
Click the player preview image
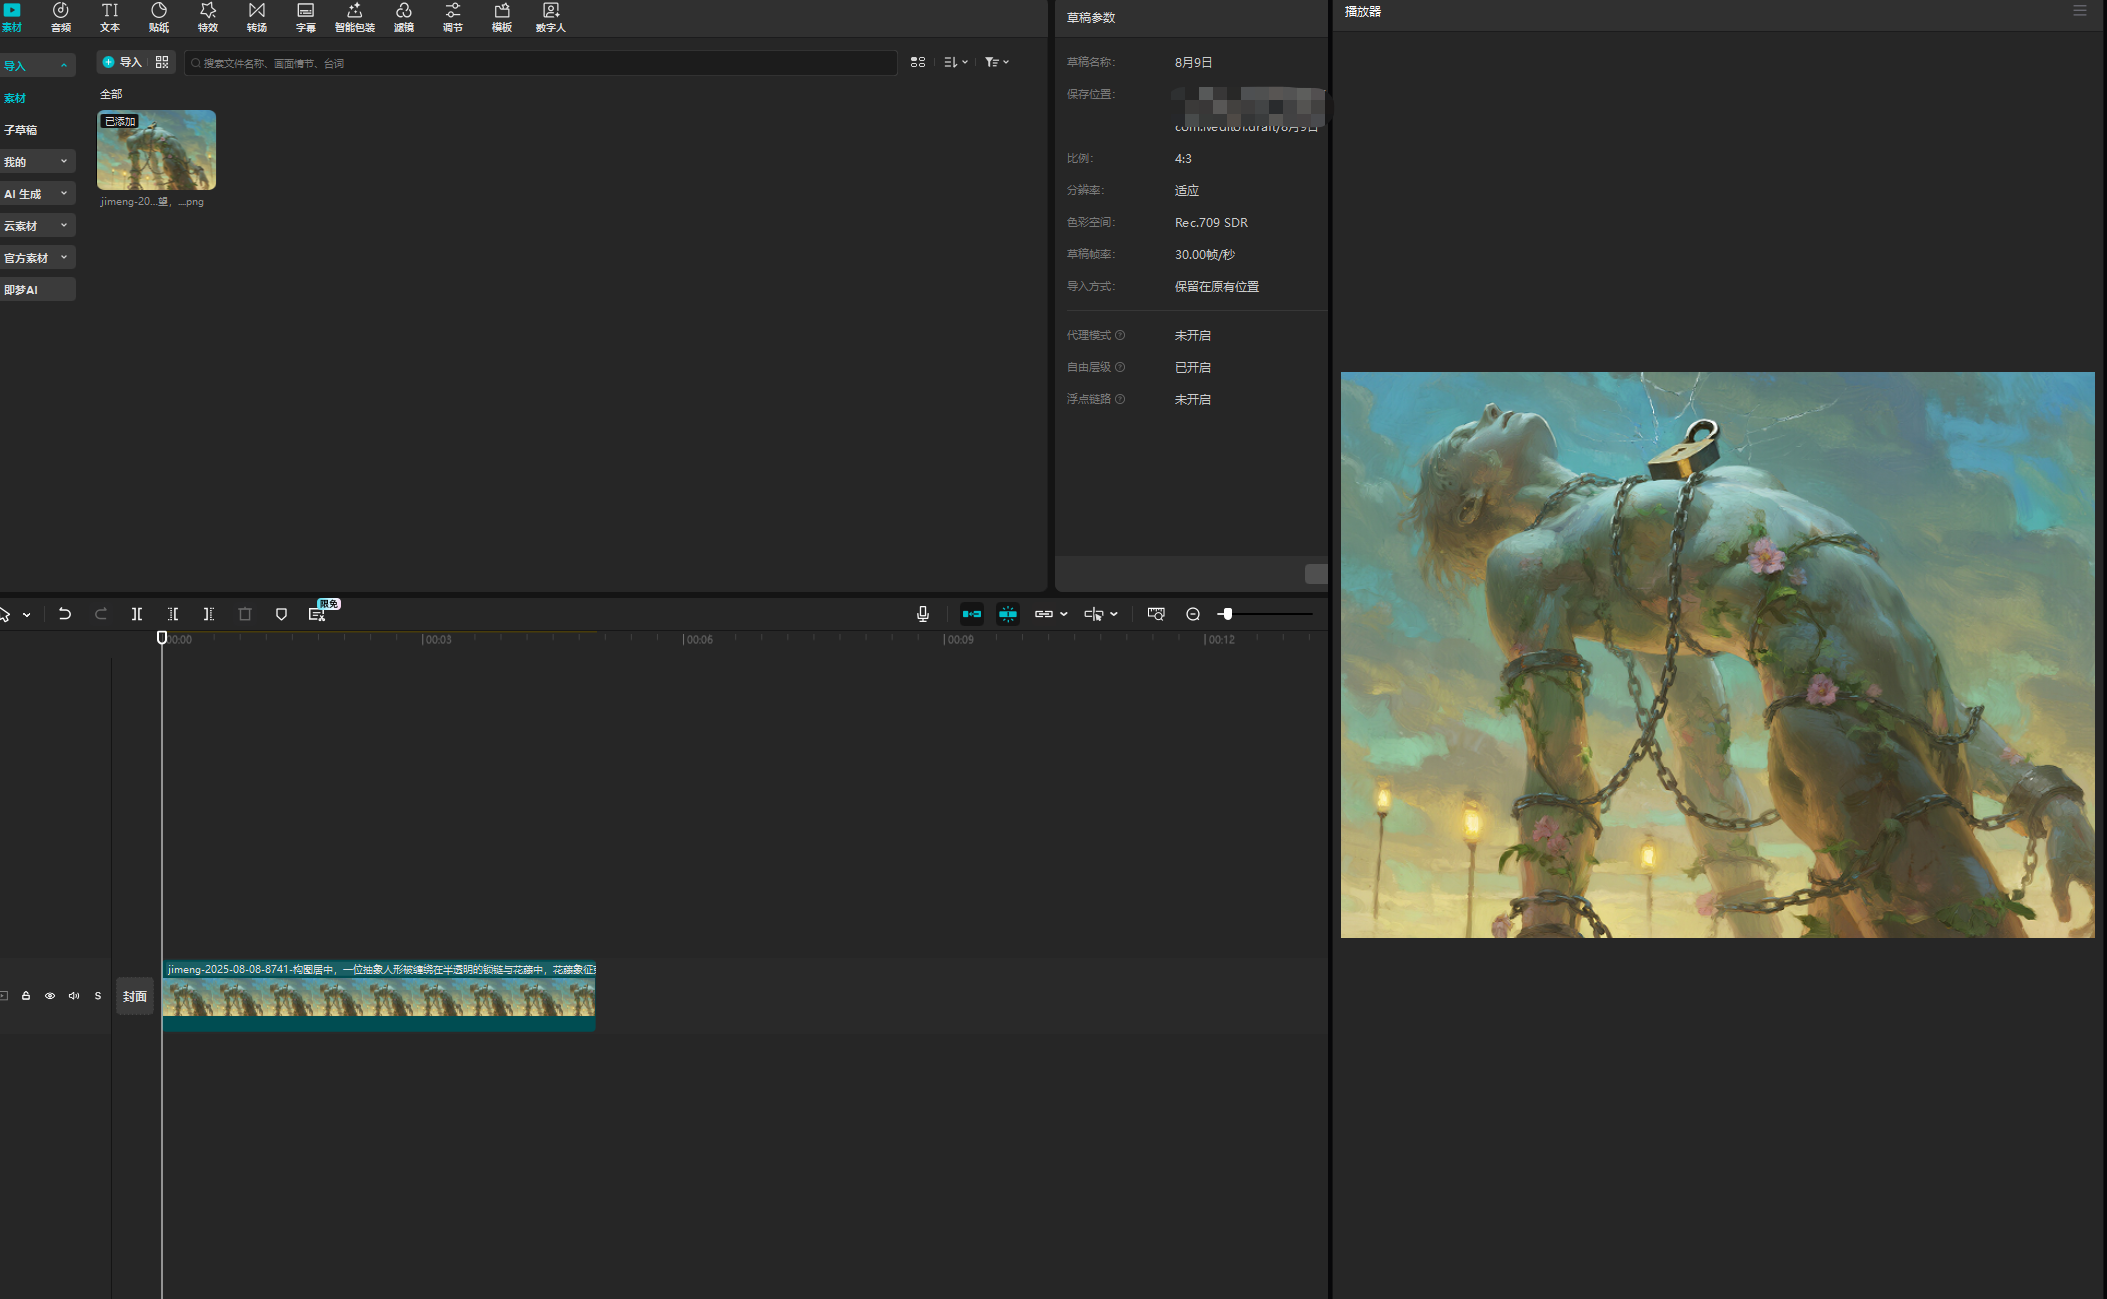tap(1717, 655)
